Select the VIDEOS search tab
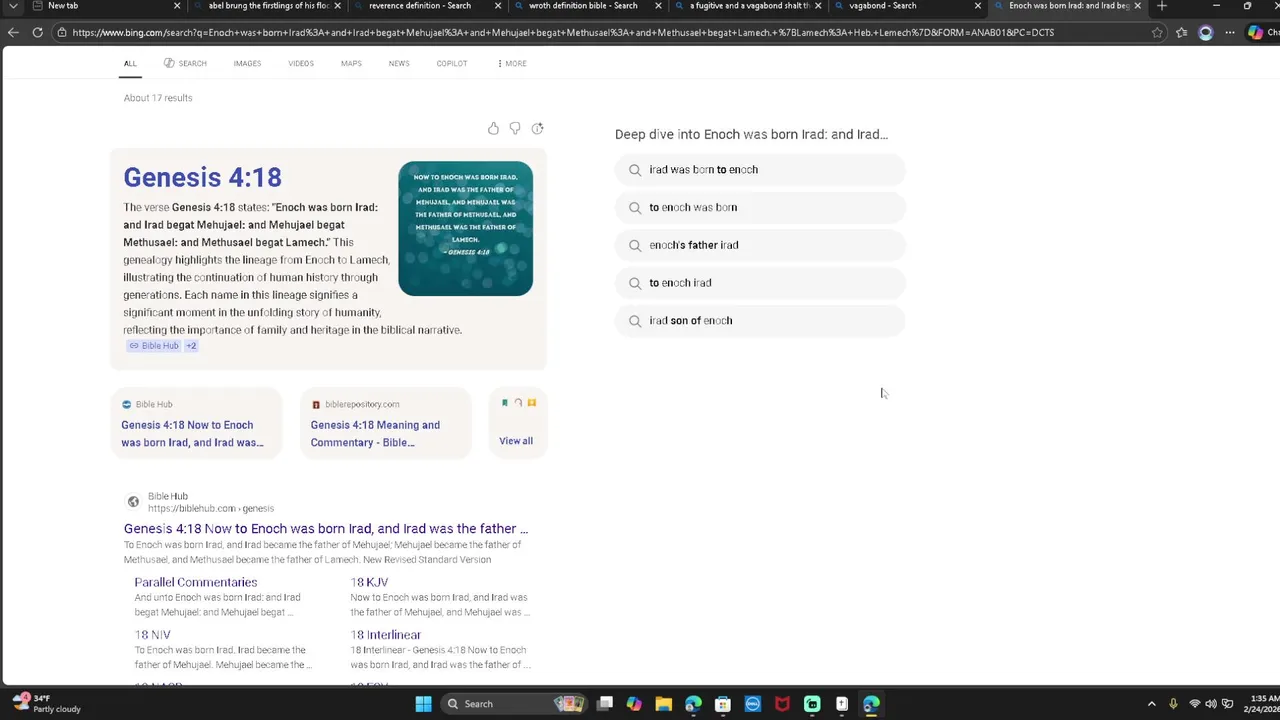The height and width of the screenshot is (720, 1280). coord(301,63)
